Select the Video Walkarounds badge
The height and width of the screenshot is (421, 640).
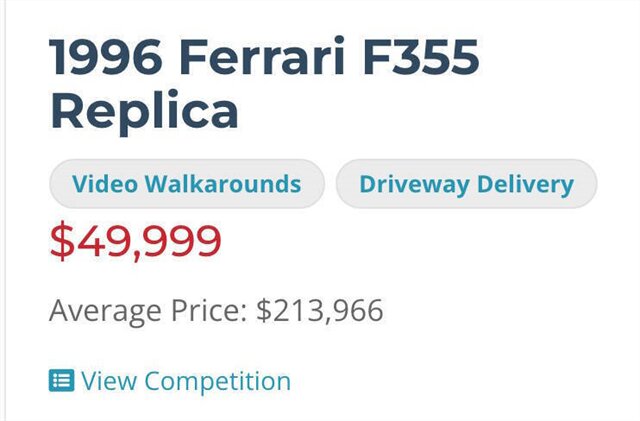187,184
